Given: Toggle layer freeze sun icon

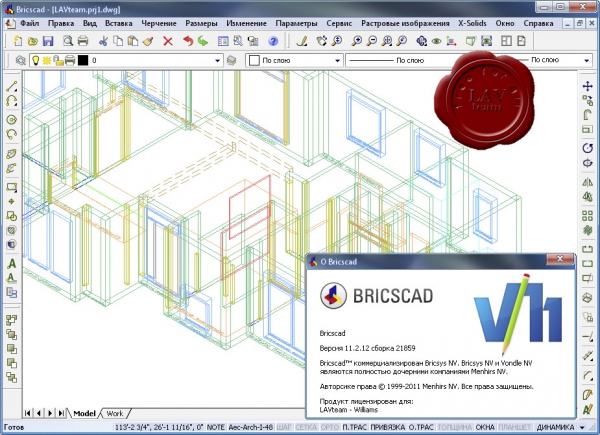Looking at the screenshot, I should coord(47,60).
